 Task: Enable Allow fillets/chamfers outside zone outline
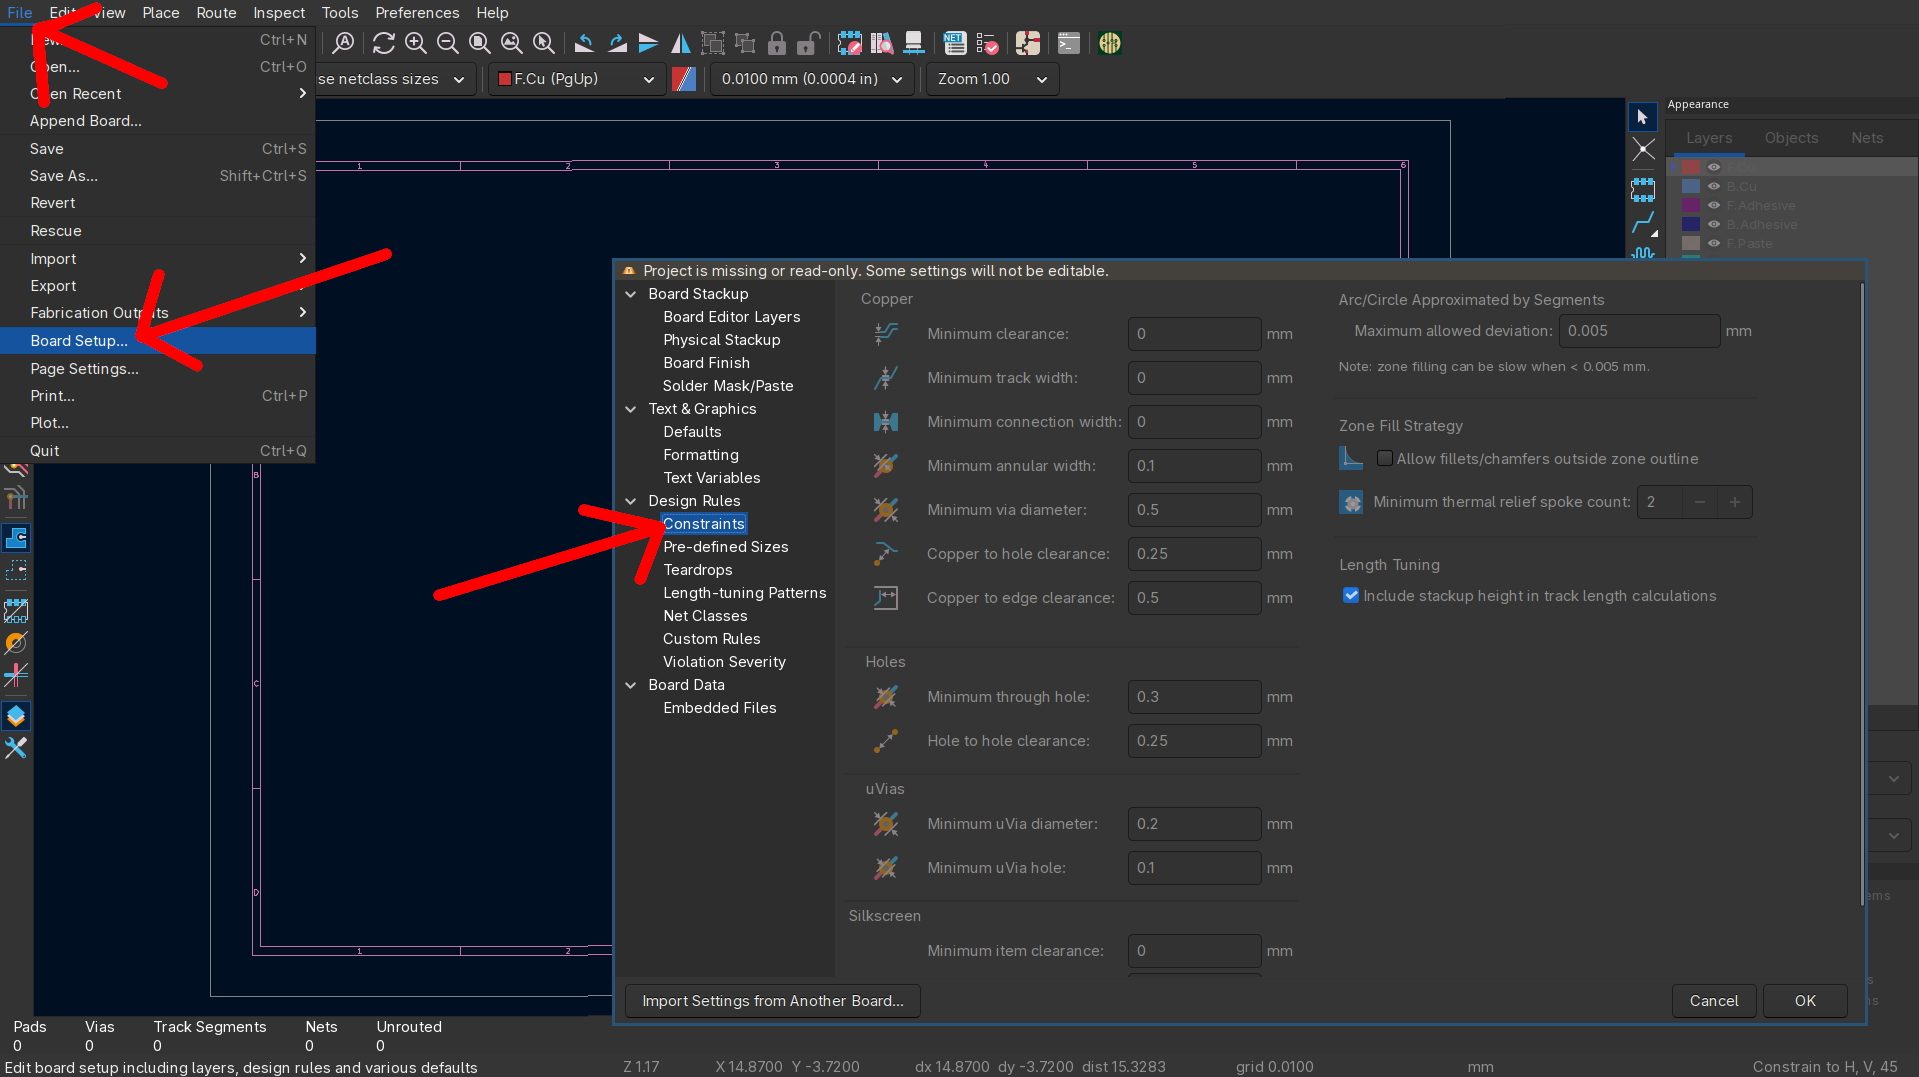1385,458
